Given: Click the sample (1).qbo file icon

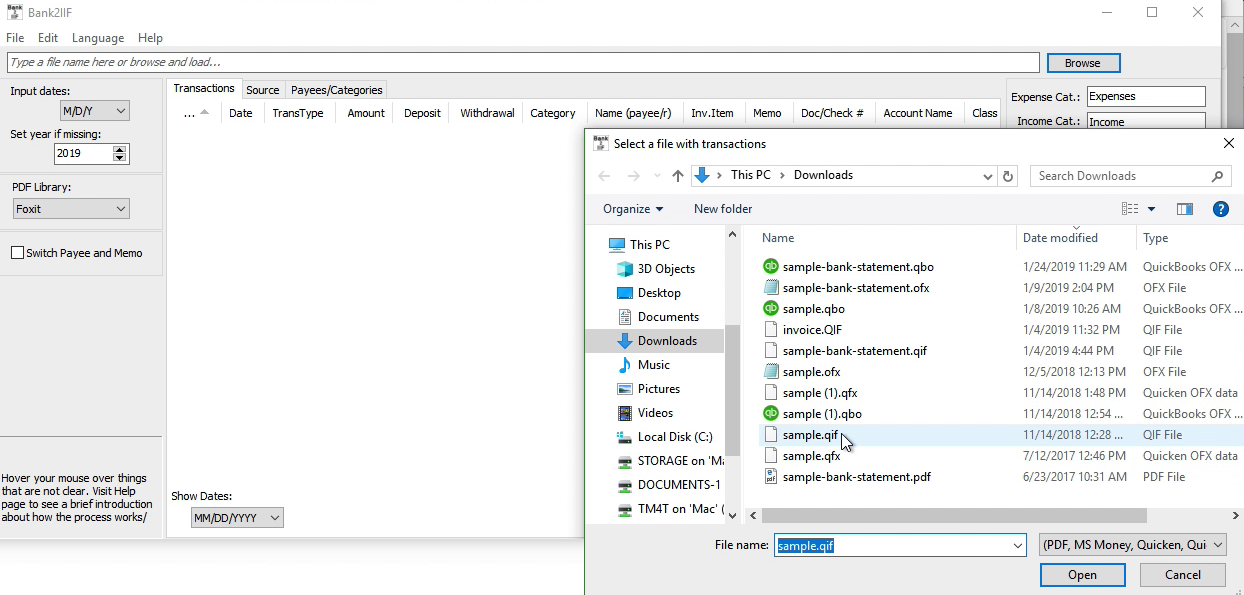Looking at the screenshot, I should pos(770,414).
